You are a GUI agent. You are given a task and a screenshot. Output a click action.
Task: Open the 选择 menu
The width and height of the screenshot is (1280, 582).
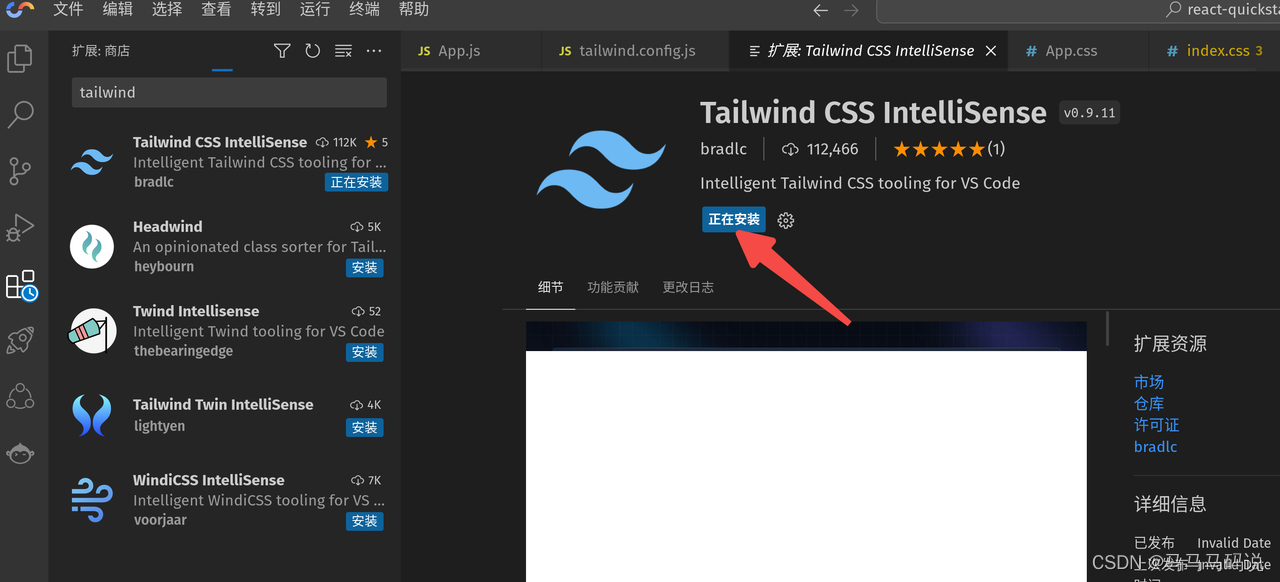167,9
